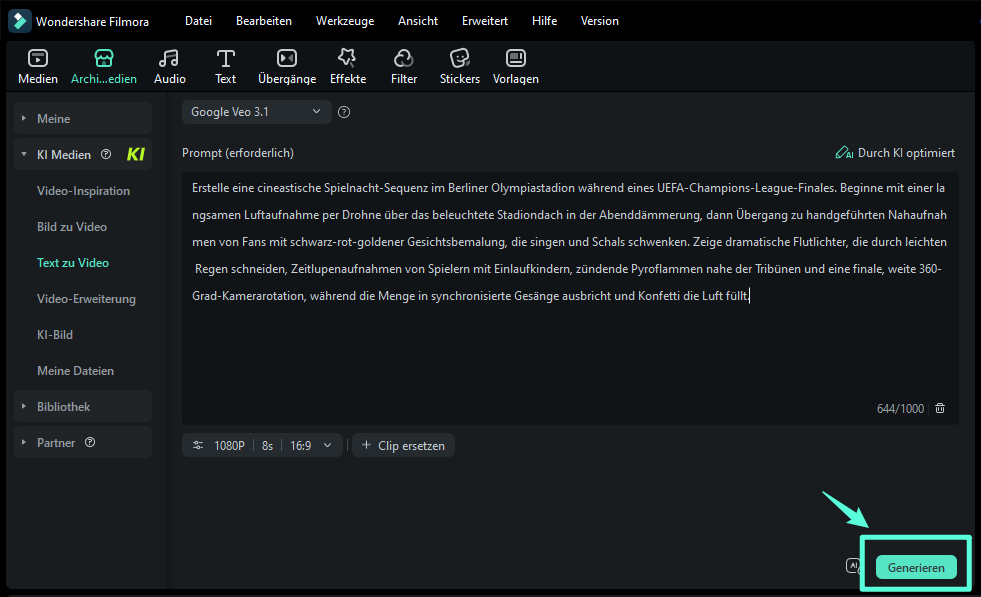This screenshot has height=597, width=981.
Task: Click Durch KI optimiert
Action: tap(895, 153)
